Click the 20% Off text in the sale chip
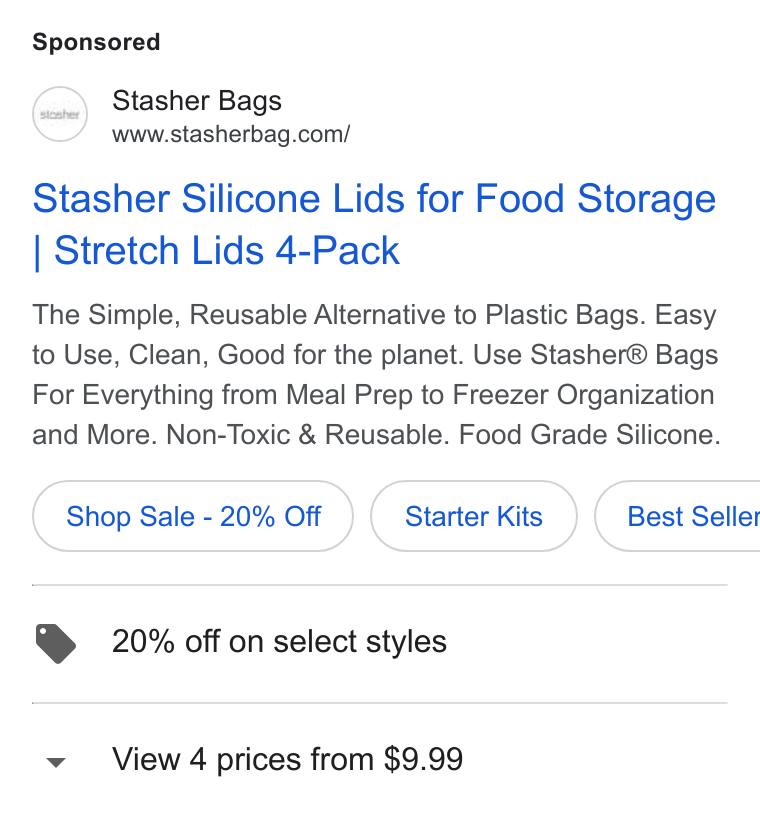The image size is (760, 820). pos(270,516)
